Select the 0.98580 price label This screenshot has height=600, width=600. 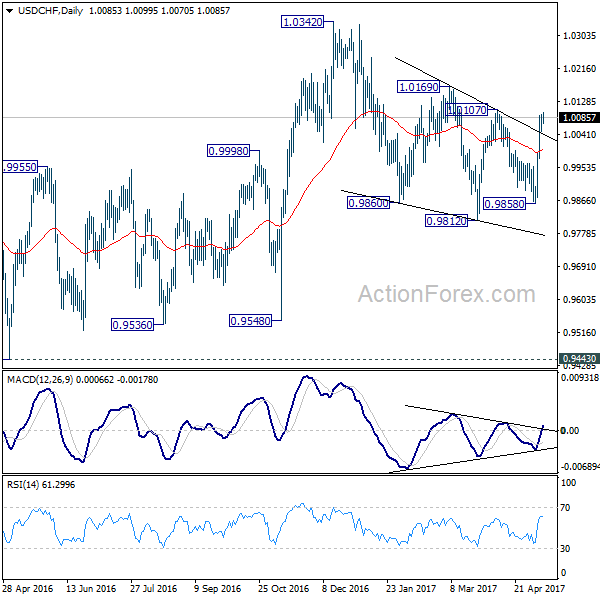[504, 204]
